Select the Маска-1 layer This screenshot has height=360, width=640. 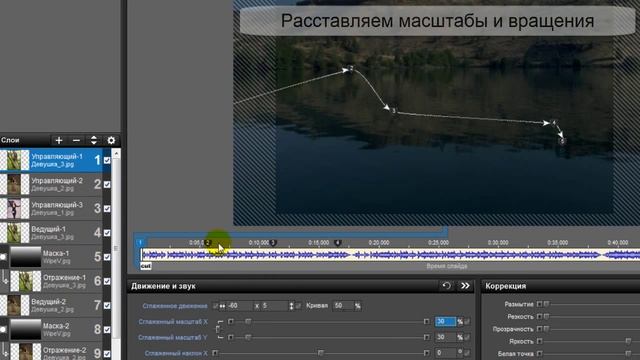[51, 257]
